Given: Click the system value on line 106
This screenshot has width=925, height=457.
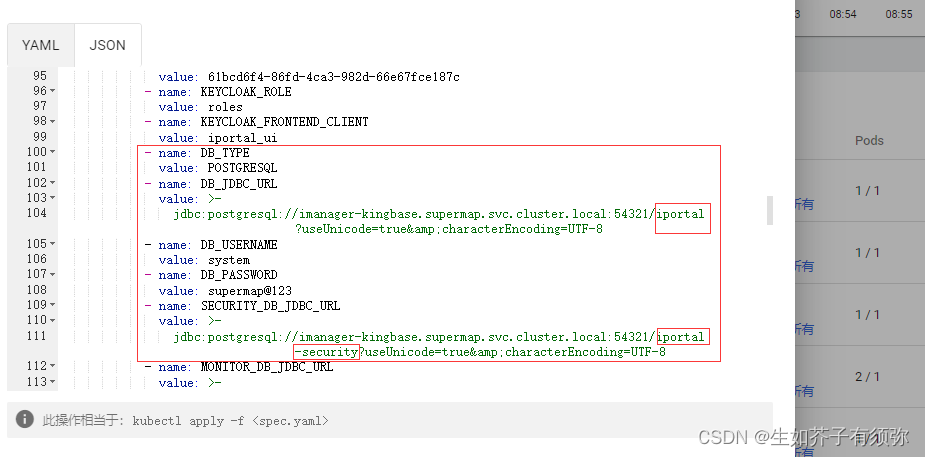Looking at the screenshot, I should point(229,260).
